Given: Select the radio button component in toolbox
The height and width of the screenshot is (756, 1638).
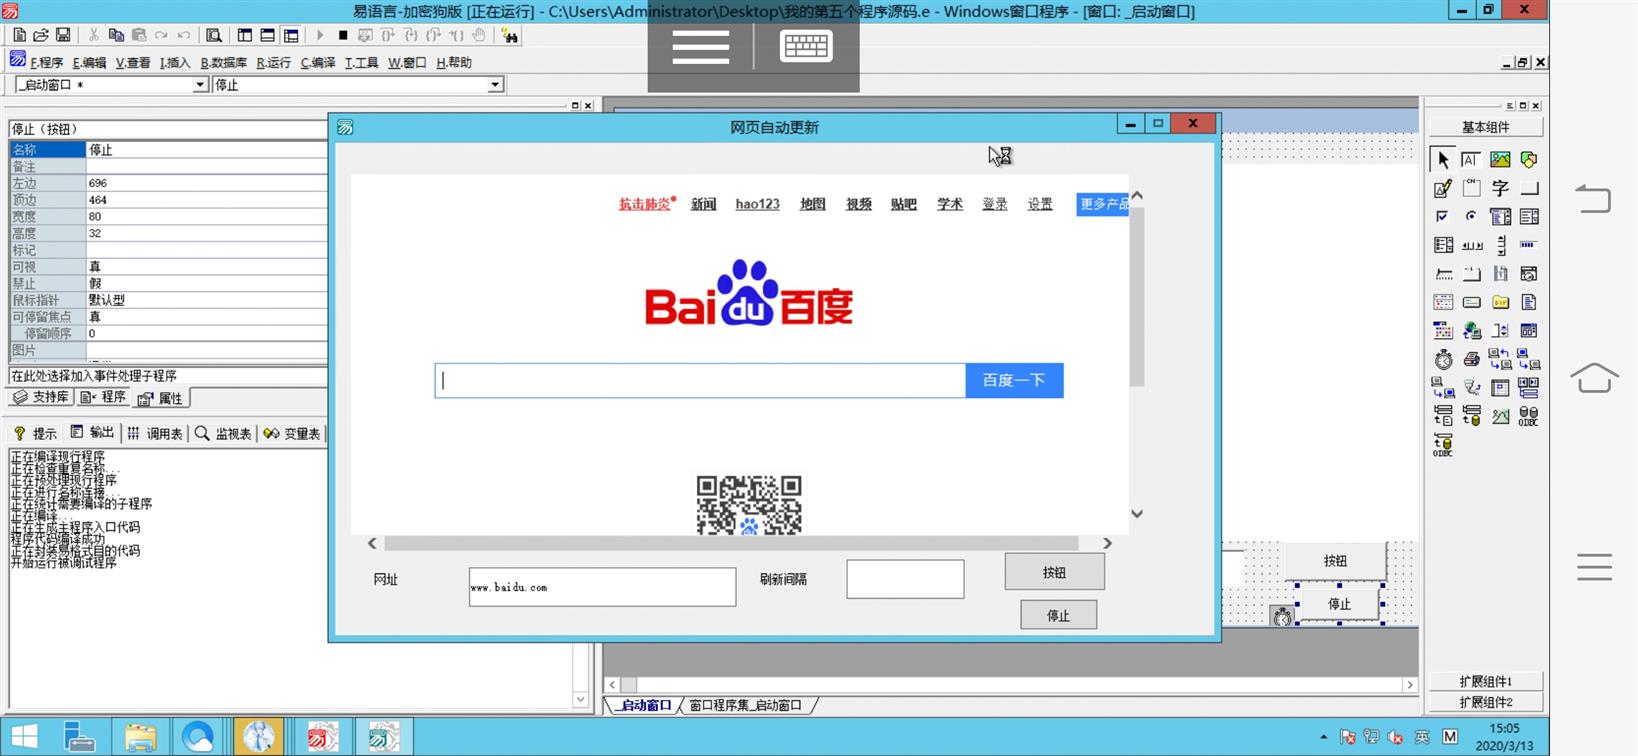Looking at the screenshot, I should [x=1471, y=216].
